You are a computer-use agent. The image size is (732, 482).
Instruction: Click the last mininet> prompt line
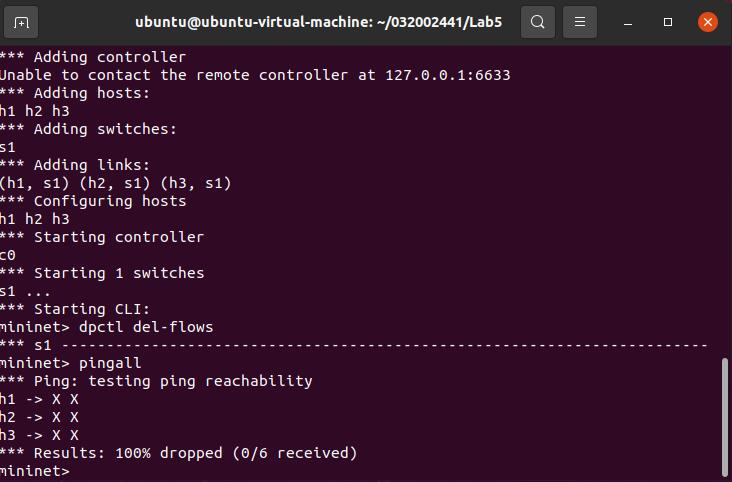coord(35,471)
